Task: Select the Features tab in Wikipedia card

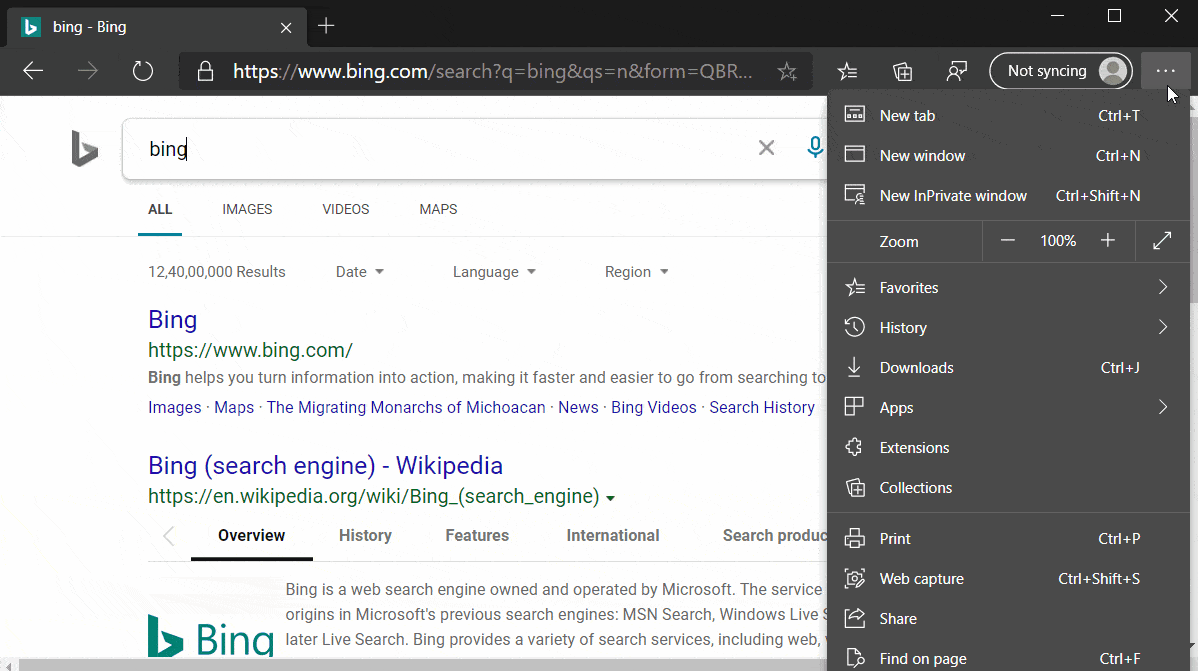Action: pos(478,536)
